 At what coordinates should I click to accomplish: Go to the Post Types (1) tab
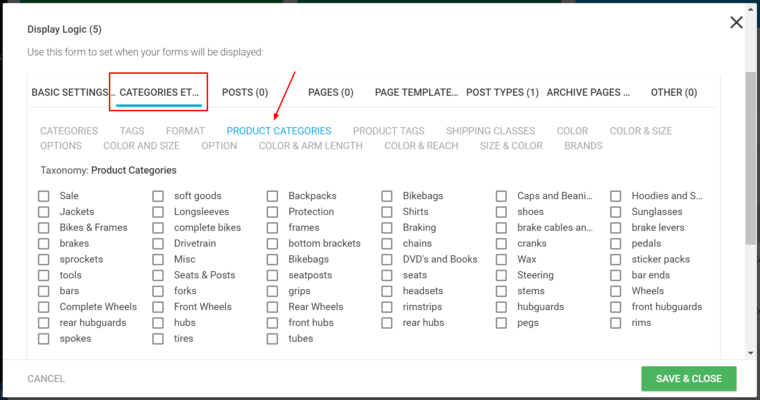pyautogui.click(x=502, y=93)
